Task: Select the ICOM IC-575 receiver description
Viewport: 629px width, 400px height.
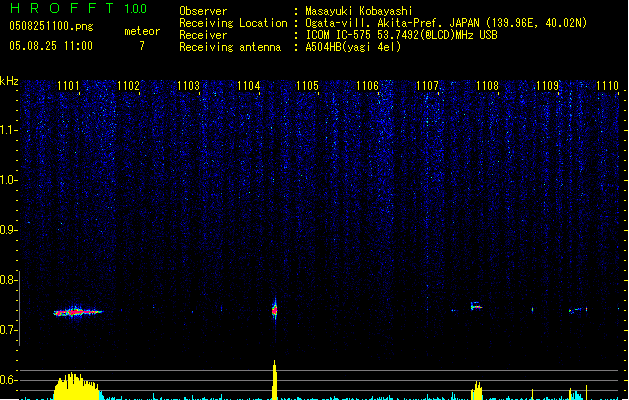Action: point(401,35)
